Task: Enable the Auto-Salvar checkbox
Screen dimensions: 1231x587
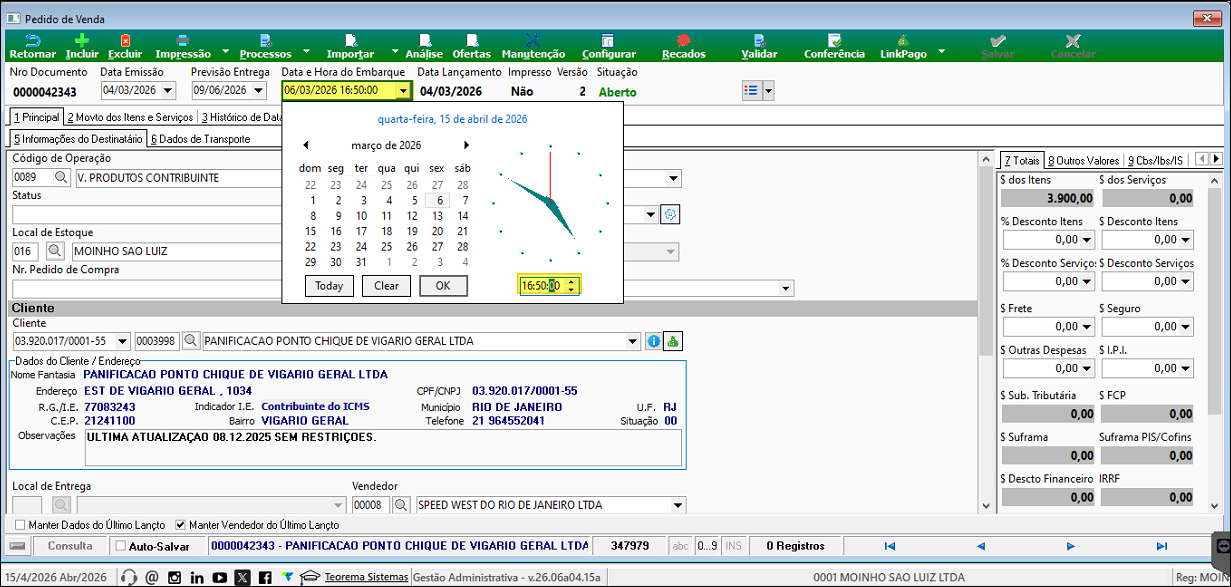Action: (121, 546)
